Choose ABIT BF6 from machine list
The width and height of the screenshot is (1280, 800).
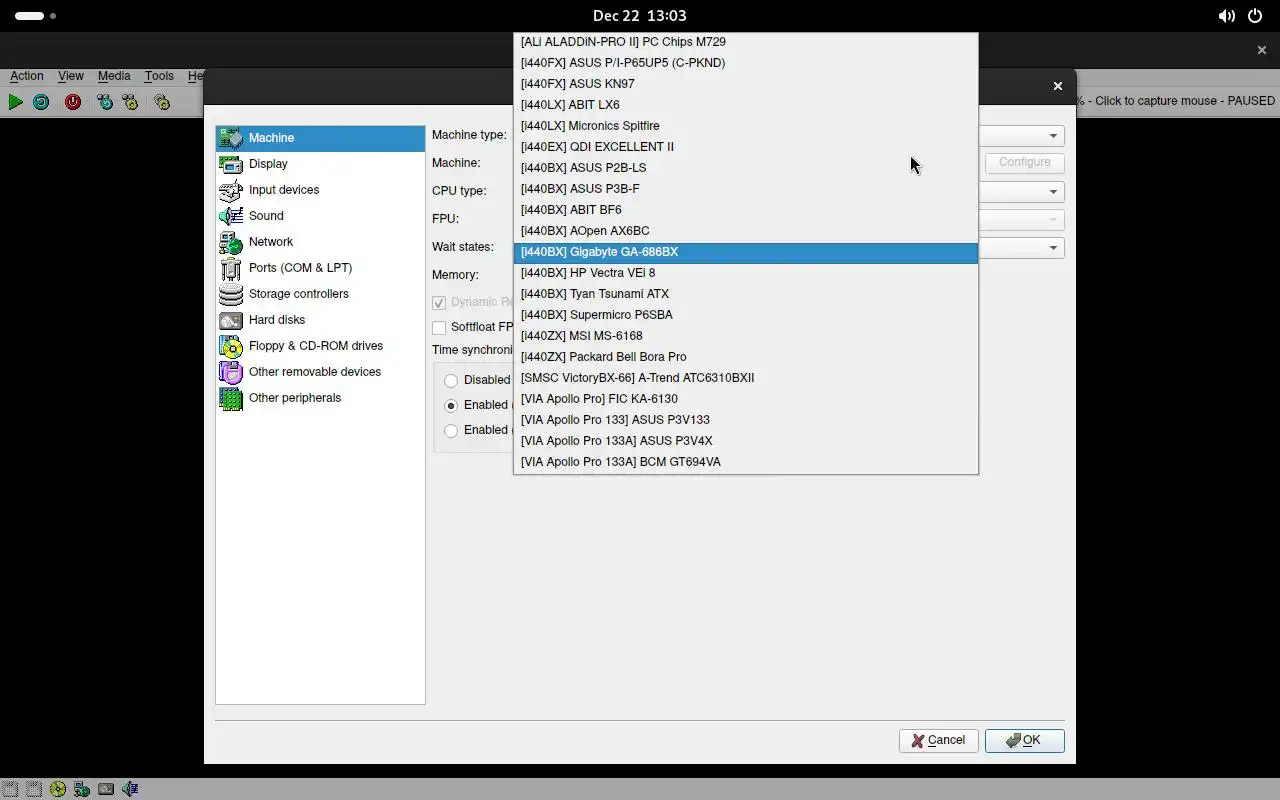(745, 210)
